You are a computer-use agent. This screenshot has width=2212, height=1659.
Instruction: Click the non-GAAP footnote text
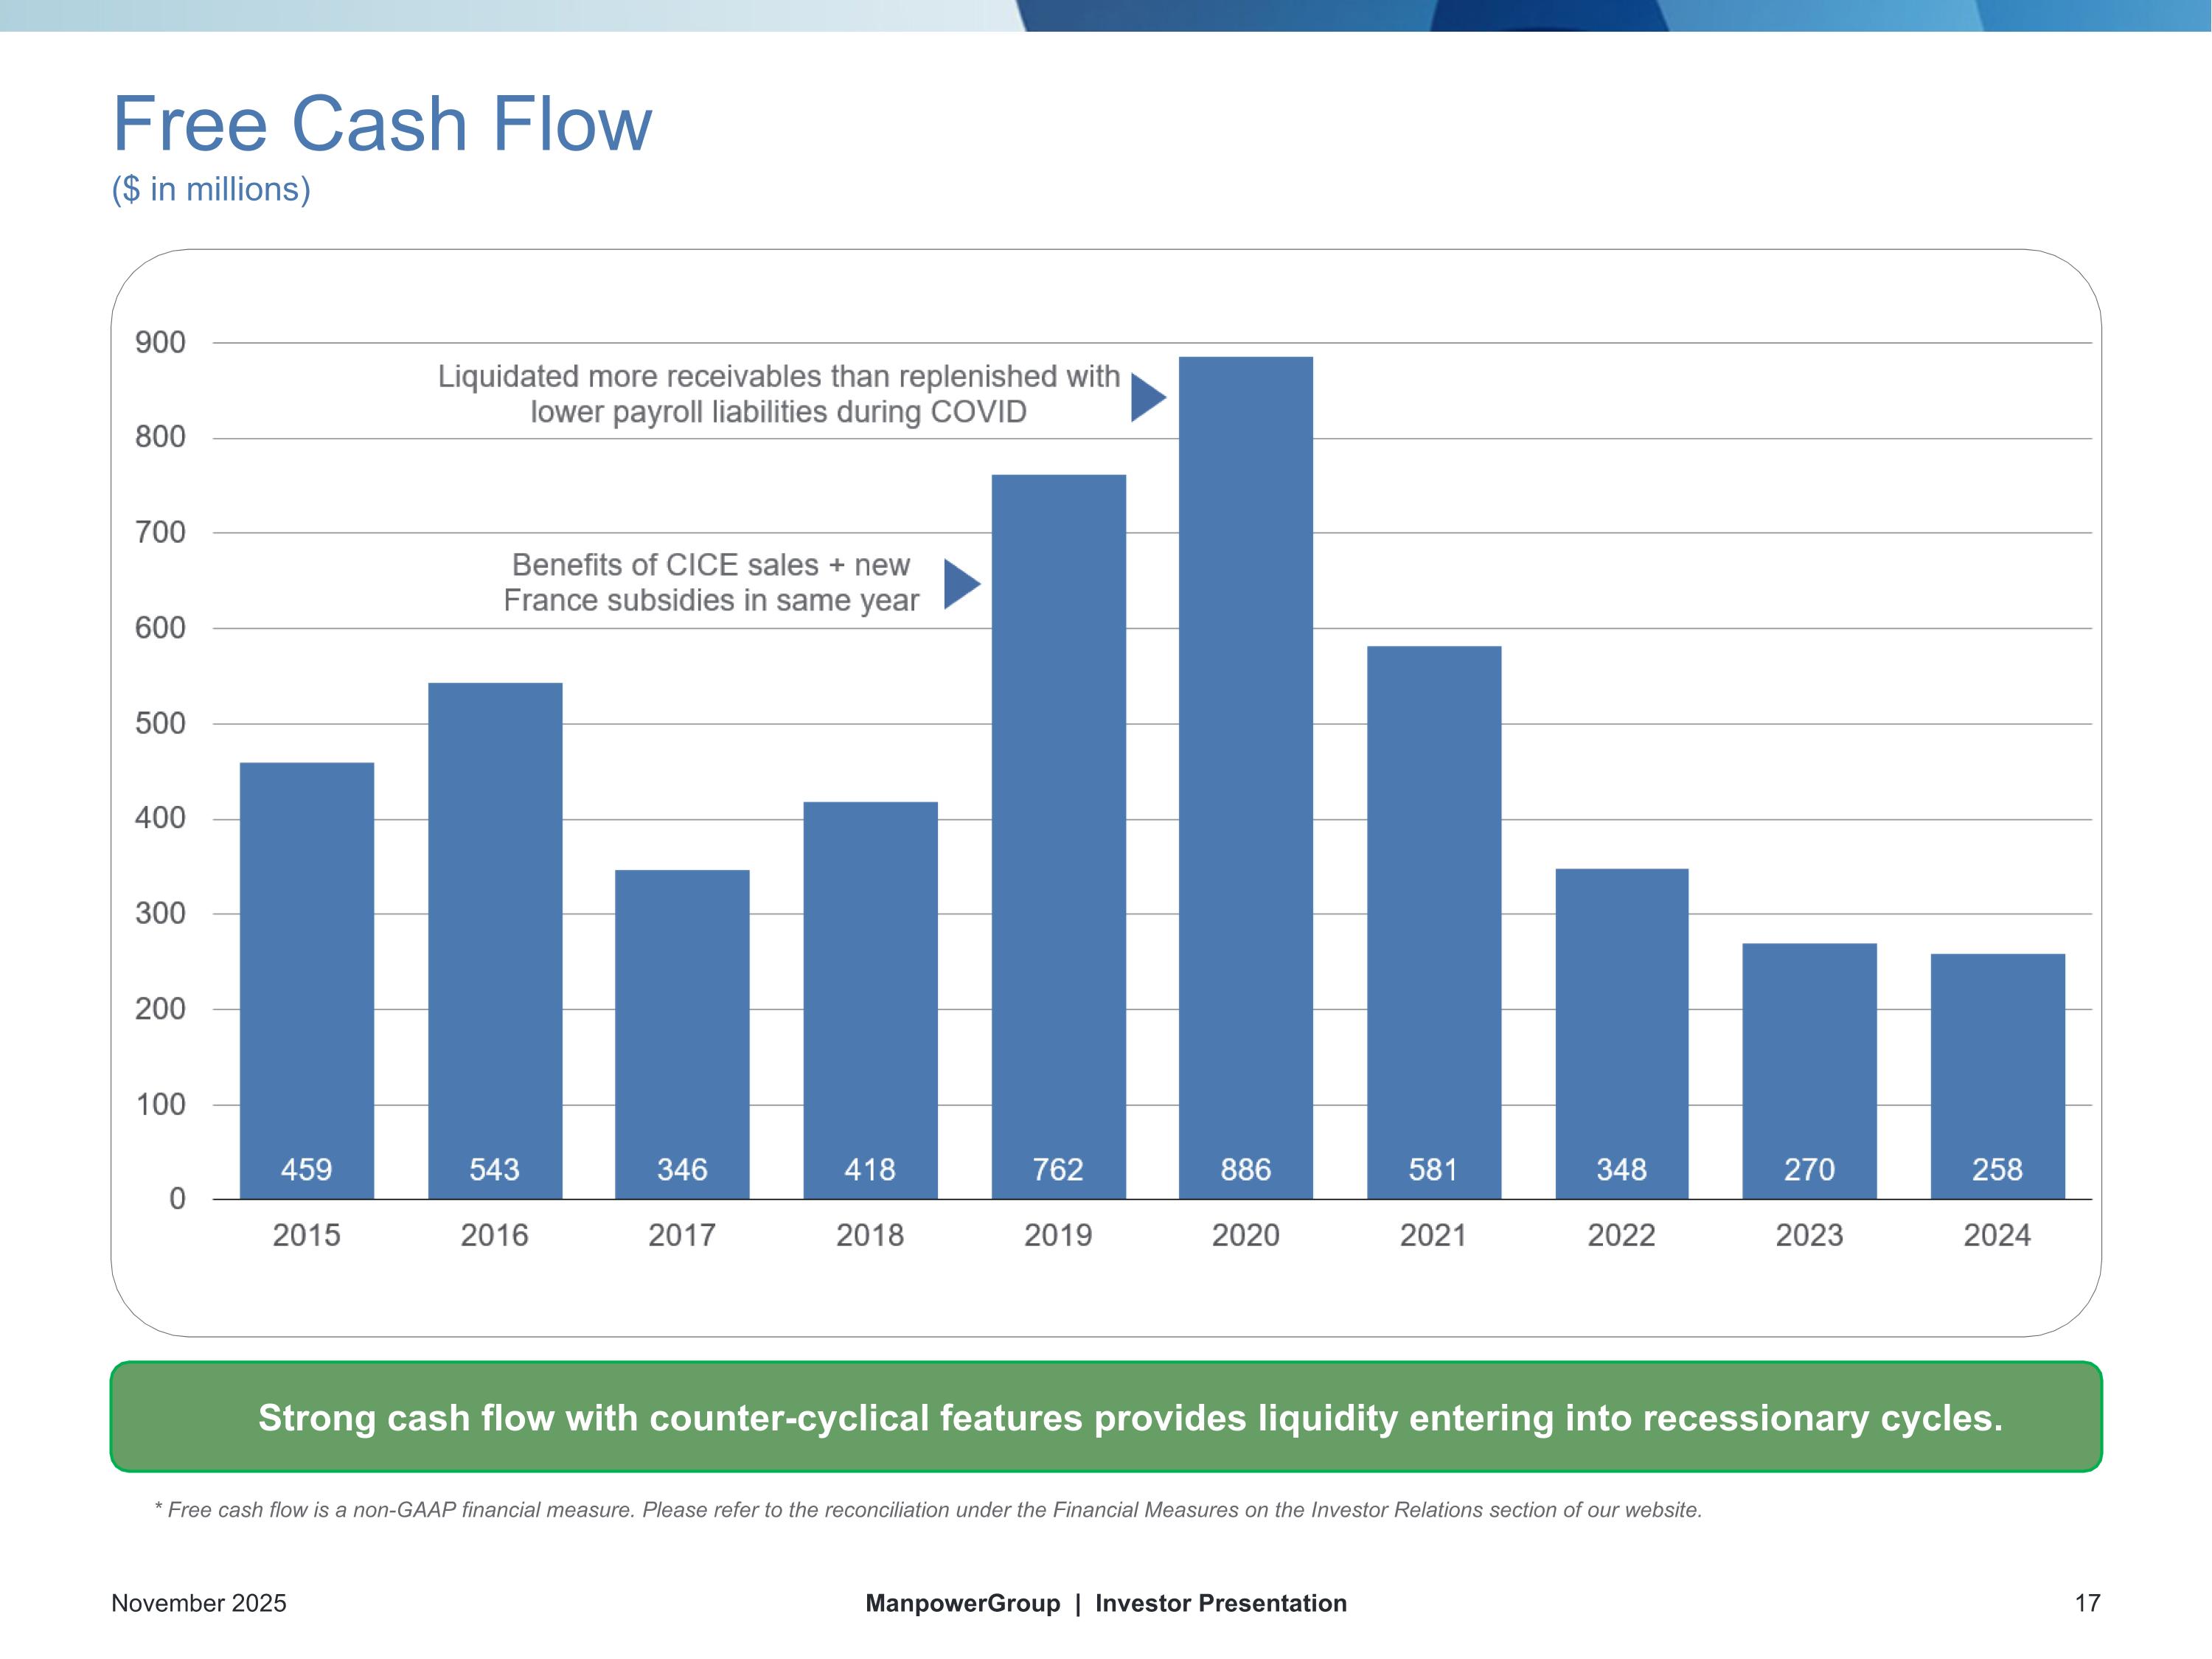click(928, 1510)
